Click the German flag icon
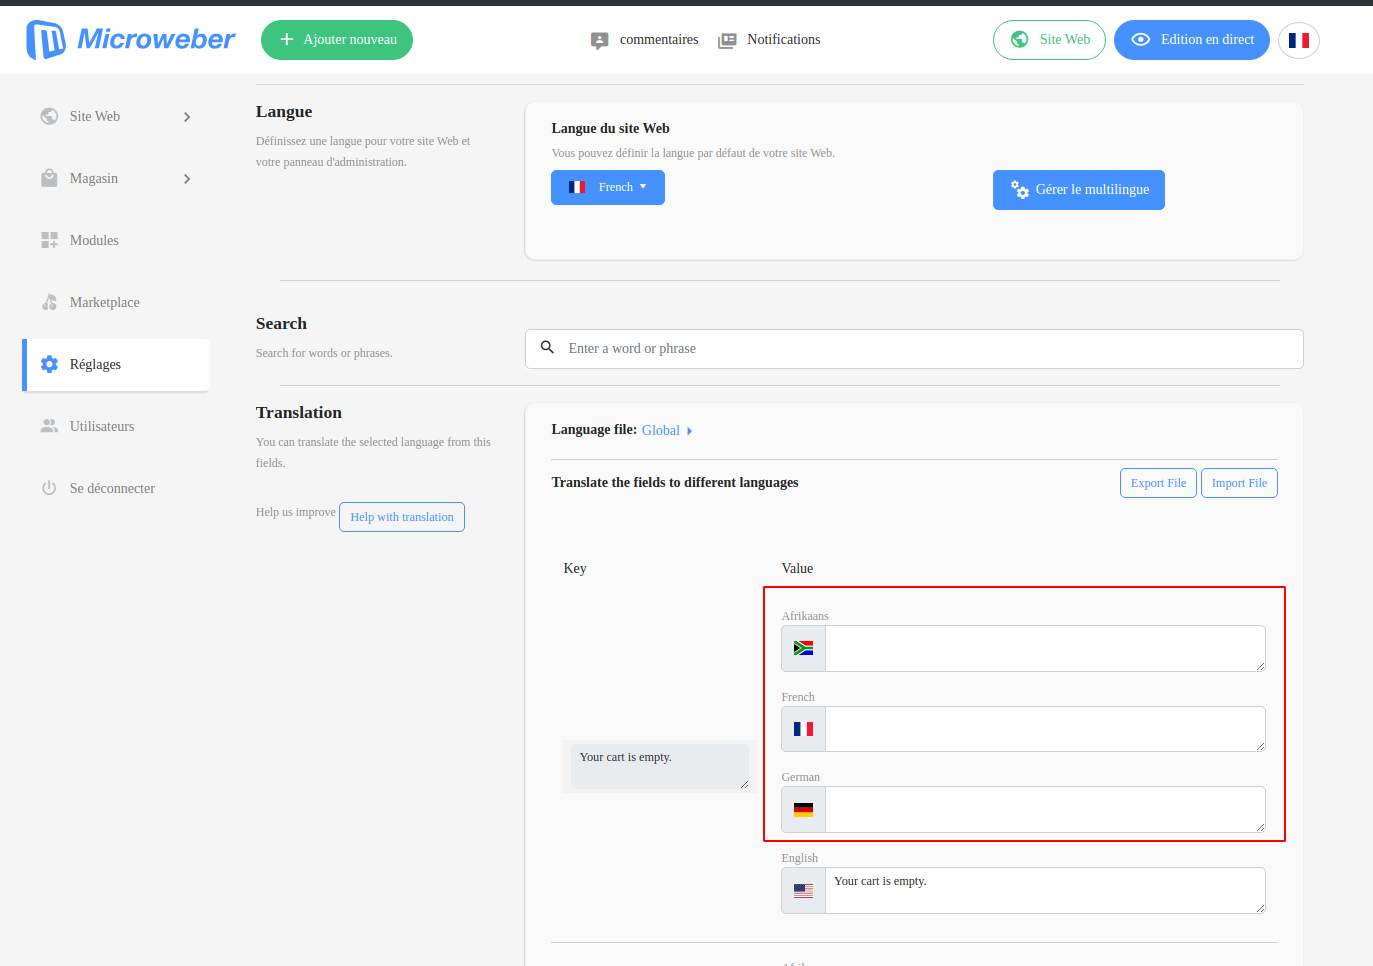The height and width of the screenshot is (966, 1373). (x=802, y=809)
